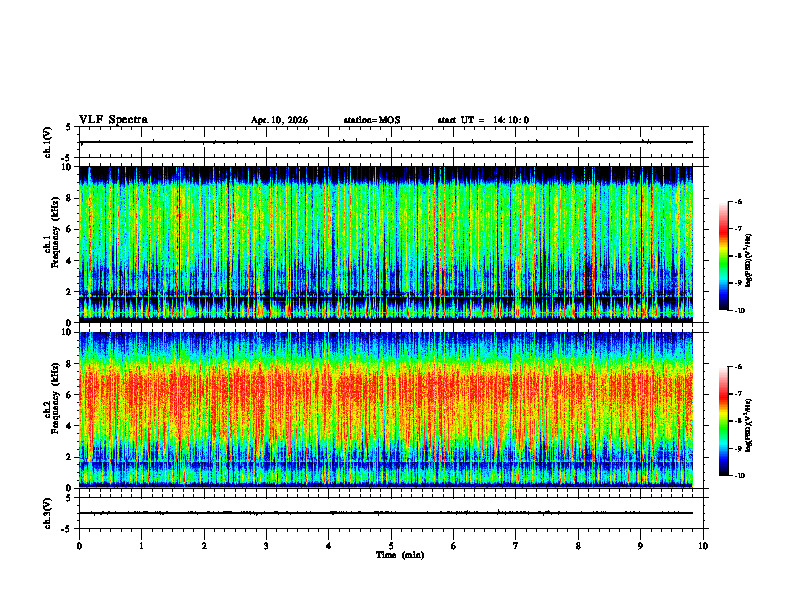Click the ch.1 colorbar unit label log(PSD)
Viewport: 792px width, 612px height.
[748, 261]
